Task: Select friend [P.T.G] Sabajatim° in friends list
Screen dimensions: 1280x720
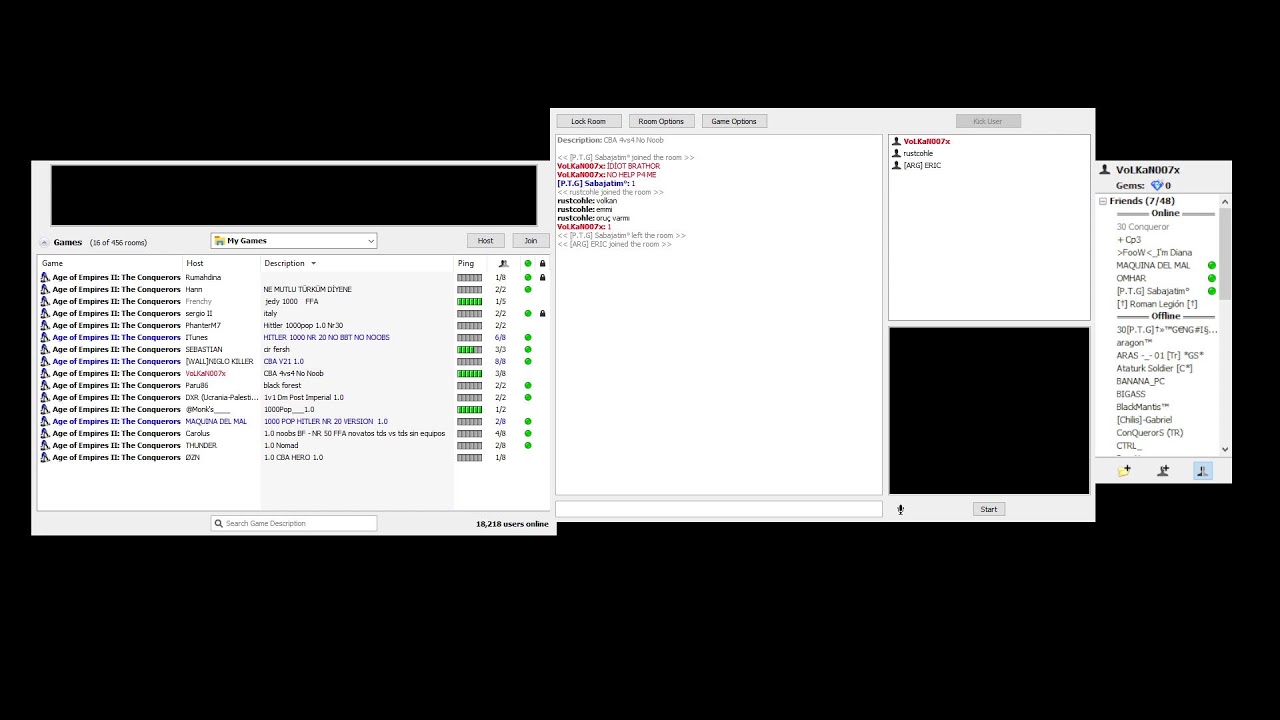Action: (x=1153, y=291)
